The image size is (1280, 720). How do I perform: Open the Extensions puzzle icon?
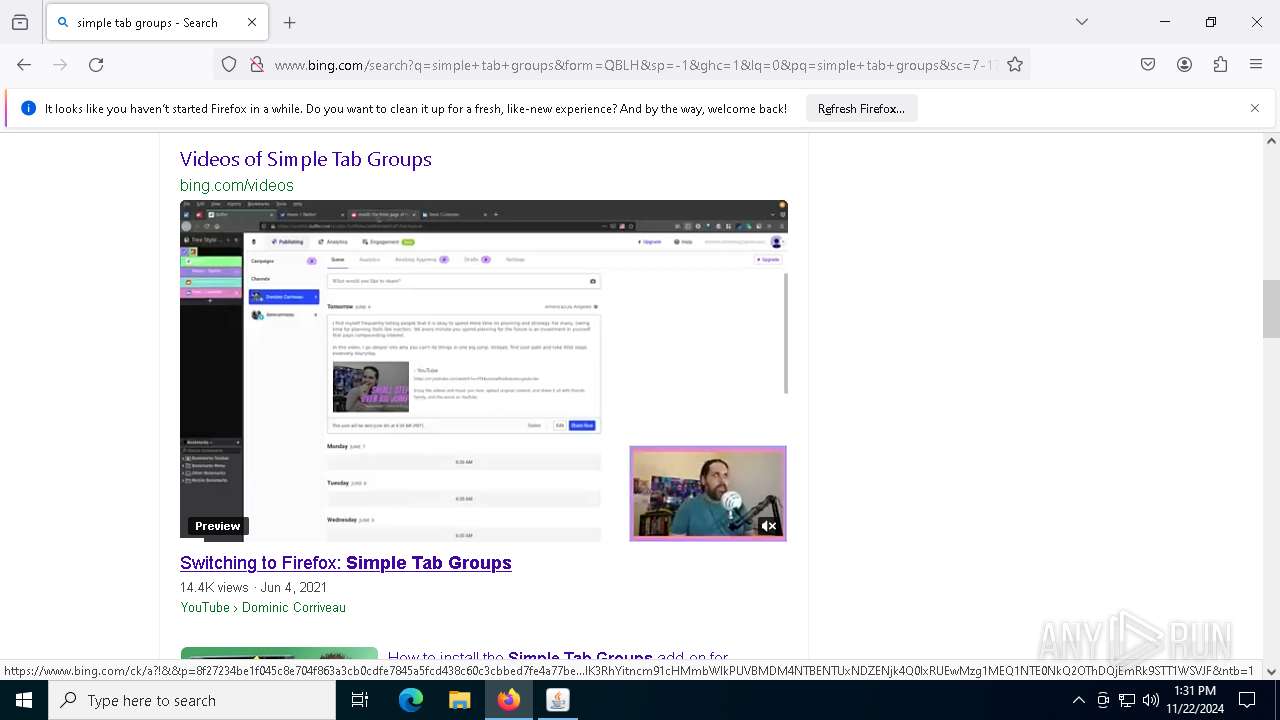pos(1220,65)
